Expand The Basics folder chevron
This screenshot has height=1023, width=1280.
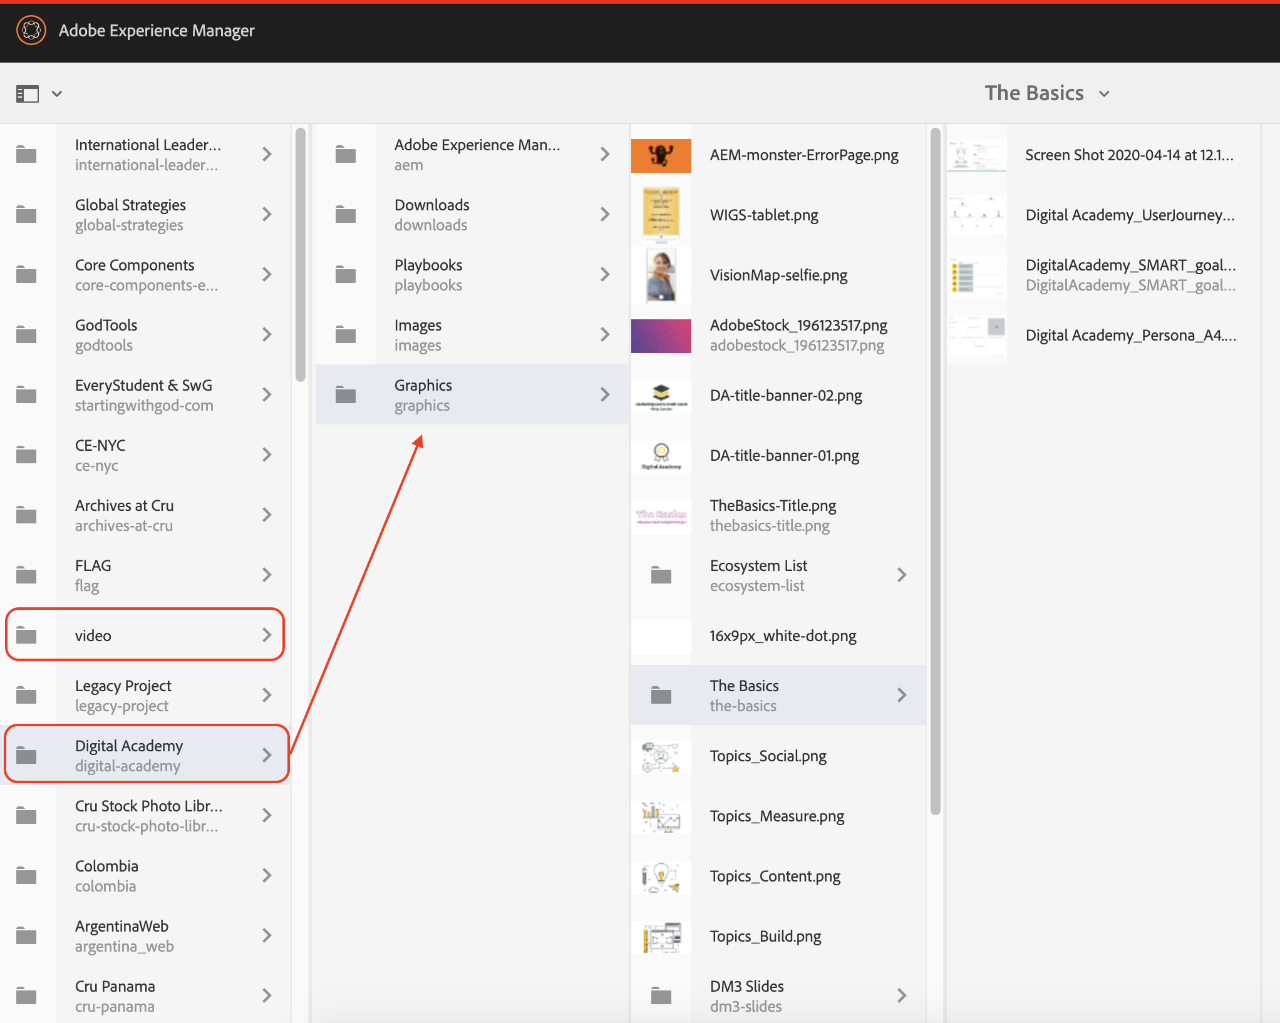click(902, 695)
